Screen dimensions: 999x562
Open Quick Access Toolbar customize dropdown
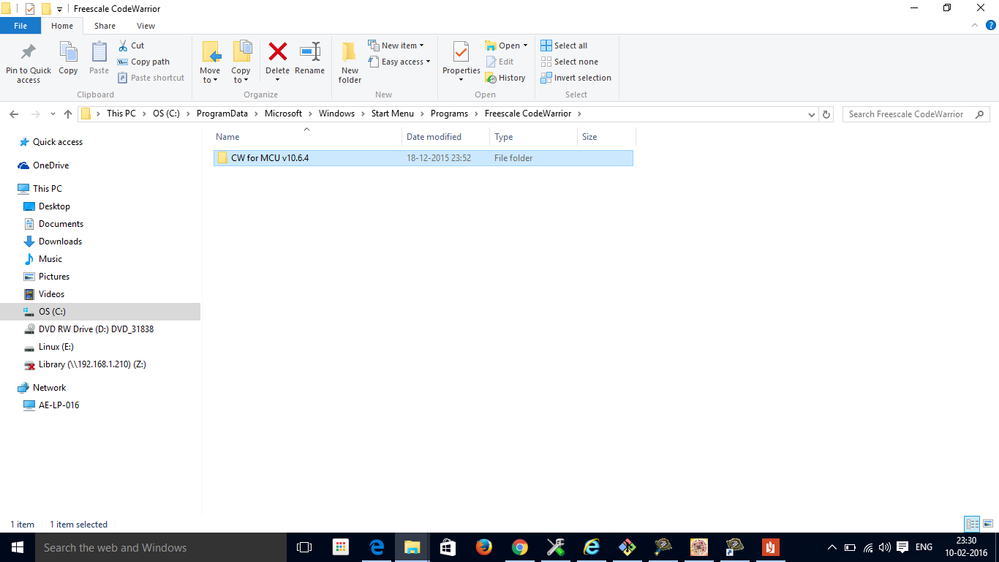(x=59, y=9)
